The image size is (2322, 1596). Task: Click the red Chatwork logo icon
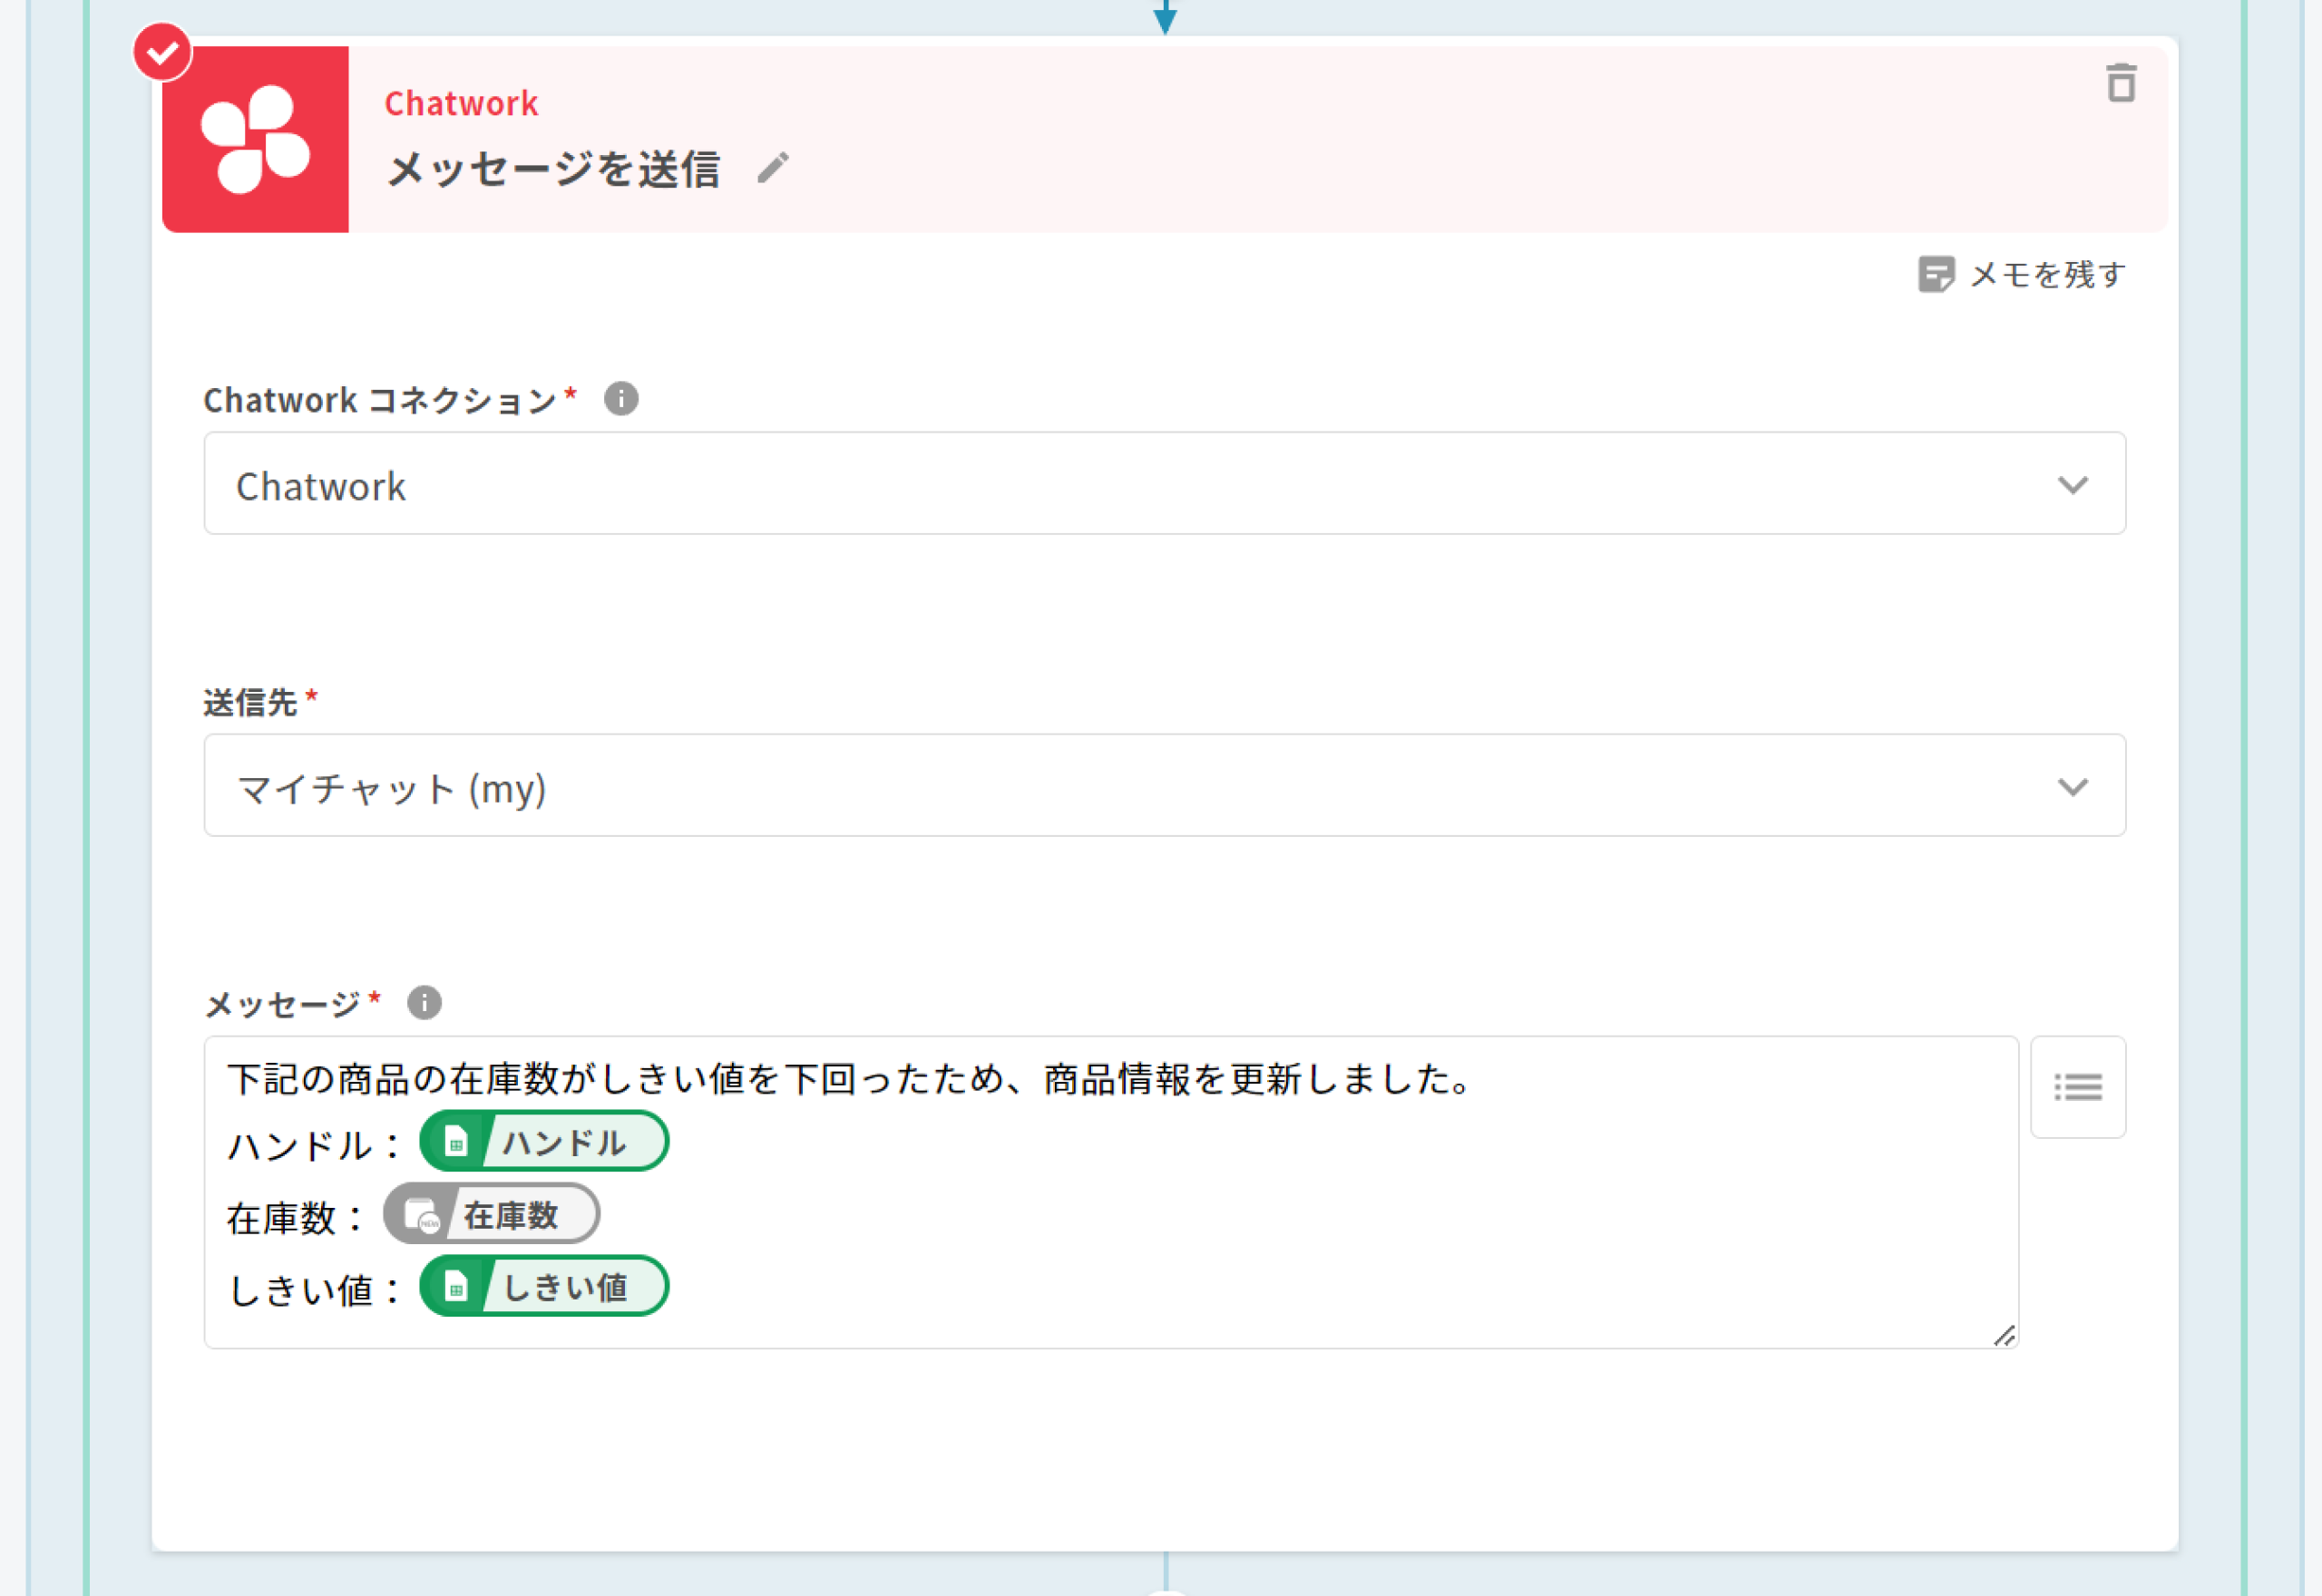(x=256, y=139)
